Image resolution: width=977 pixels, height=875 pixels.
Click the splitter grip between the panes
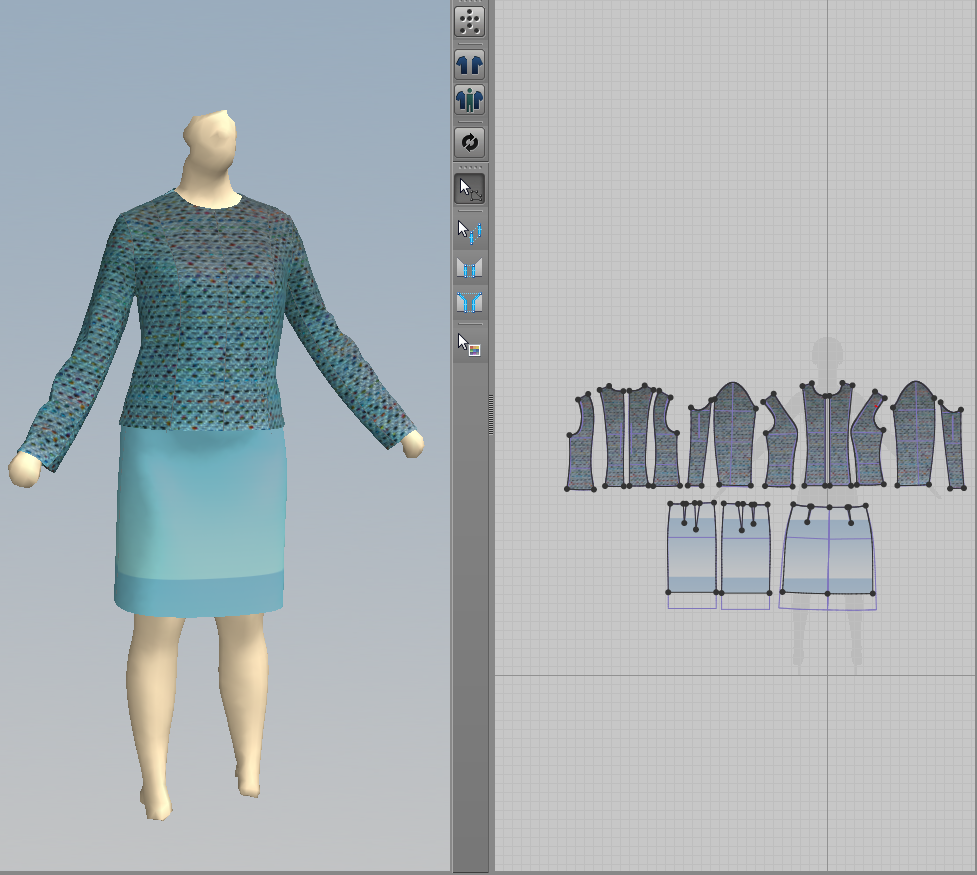[x=491, y=414]
